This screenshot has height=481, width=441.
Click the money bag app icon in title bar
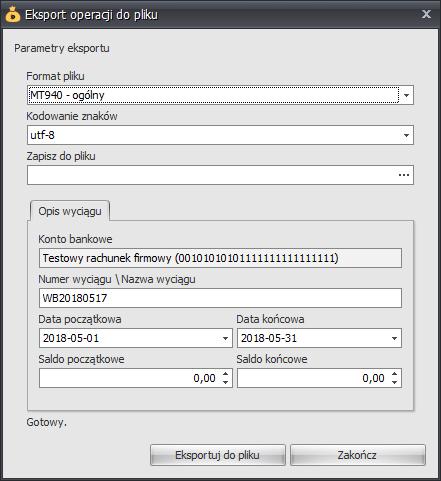point(13,14)
